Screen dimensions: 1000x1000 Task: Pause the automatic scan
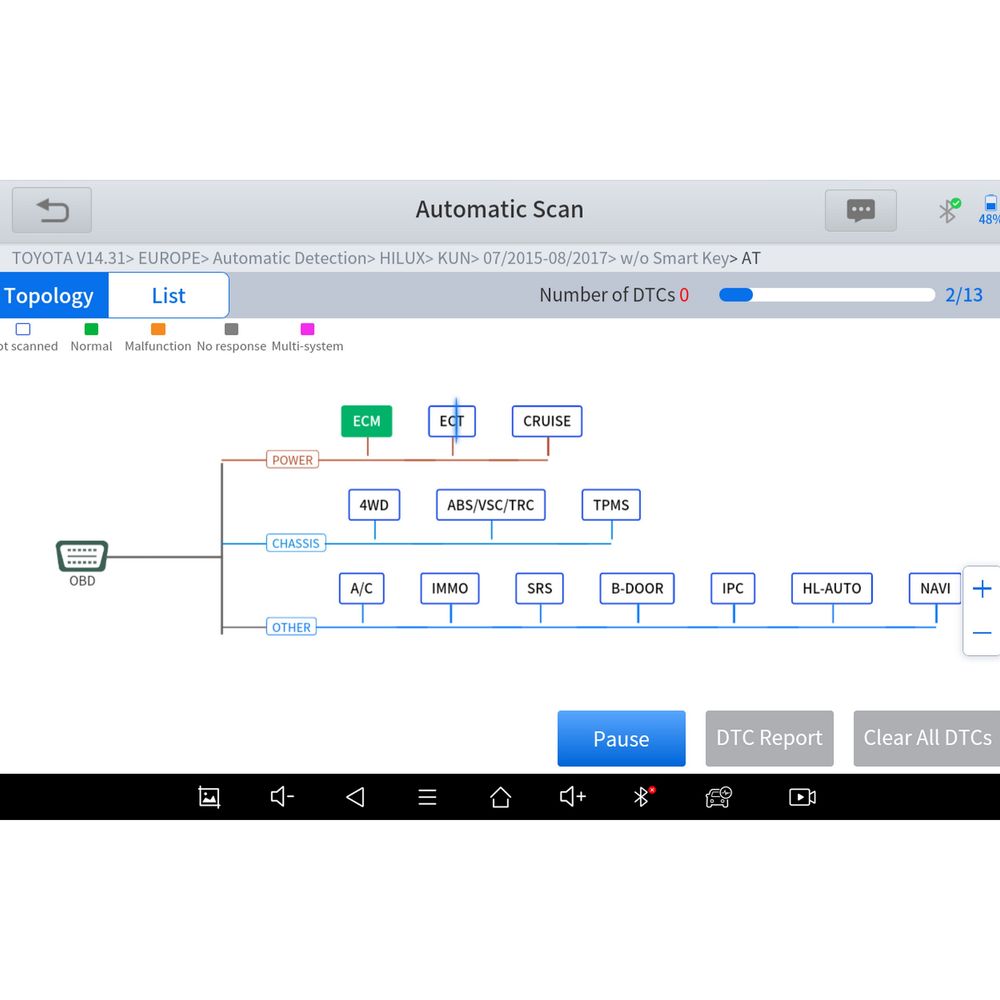[621, 739]
